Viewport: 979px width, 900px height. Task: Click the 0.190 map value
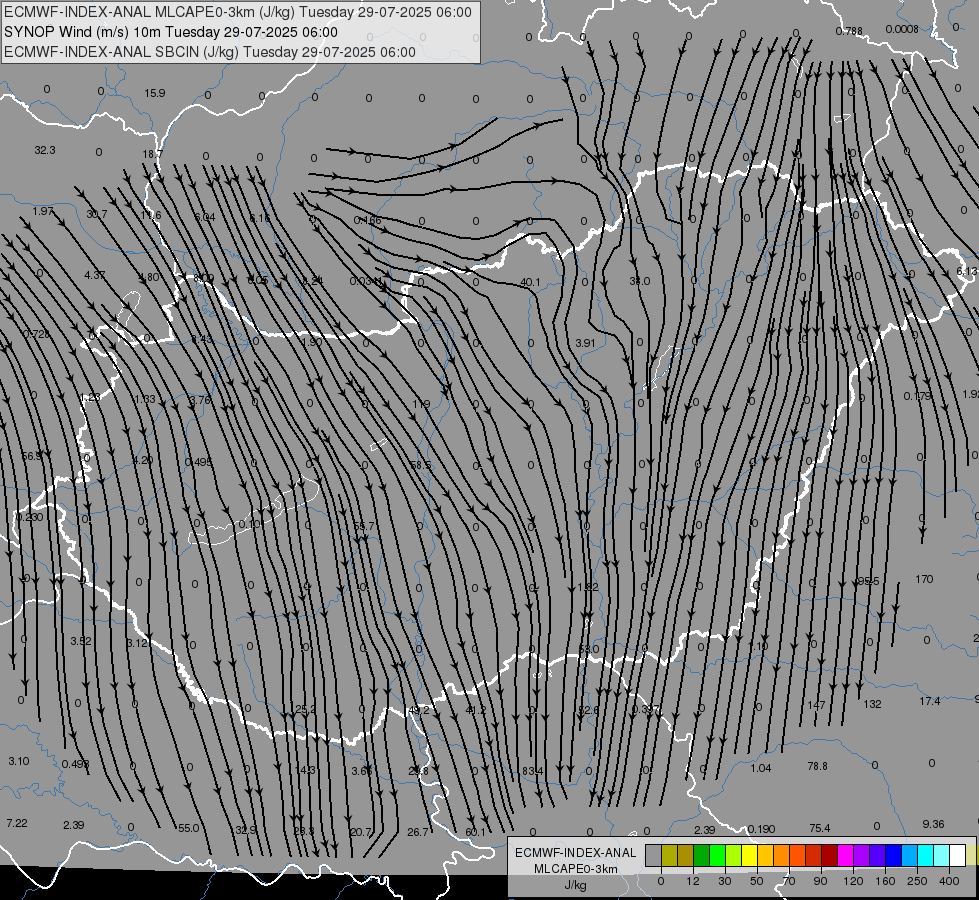(x=761, y=829)
